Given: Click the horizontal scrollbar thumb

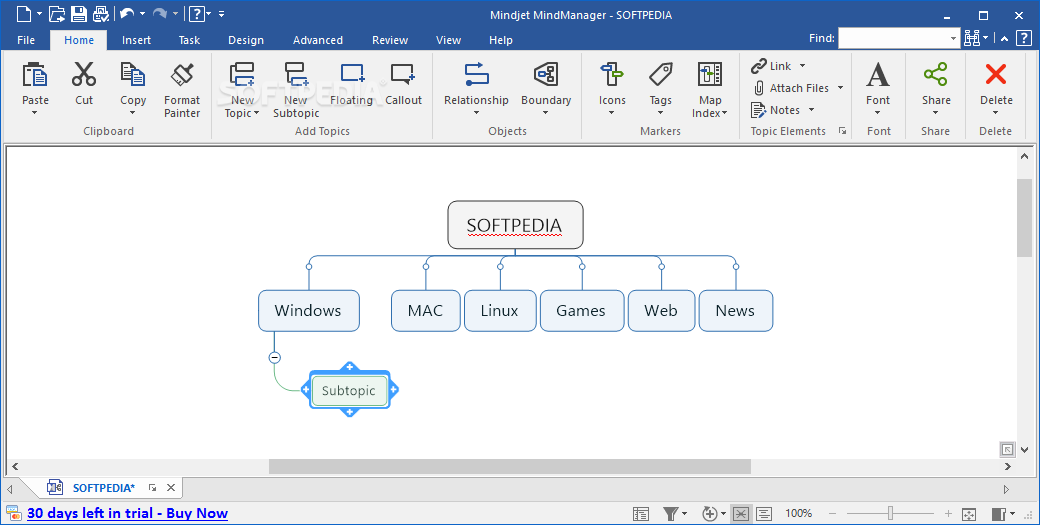Looking at the screenshot, I should click(509, 467).
